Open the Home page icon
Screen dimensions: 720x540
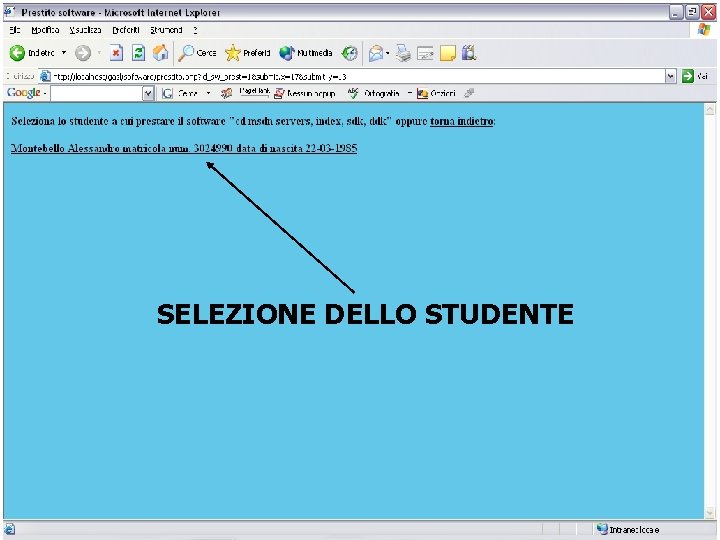[160, 53]
